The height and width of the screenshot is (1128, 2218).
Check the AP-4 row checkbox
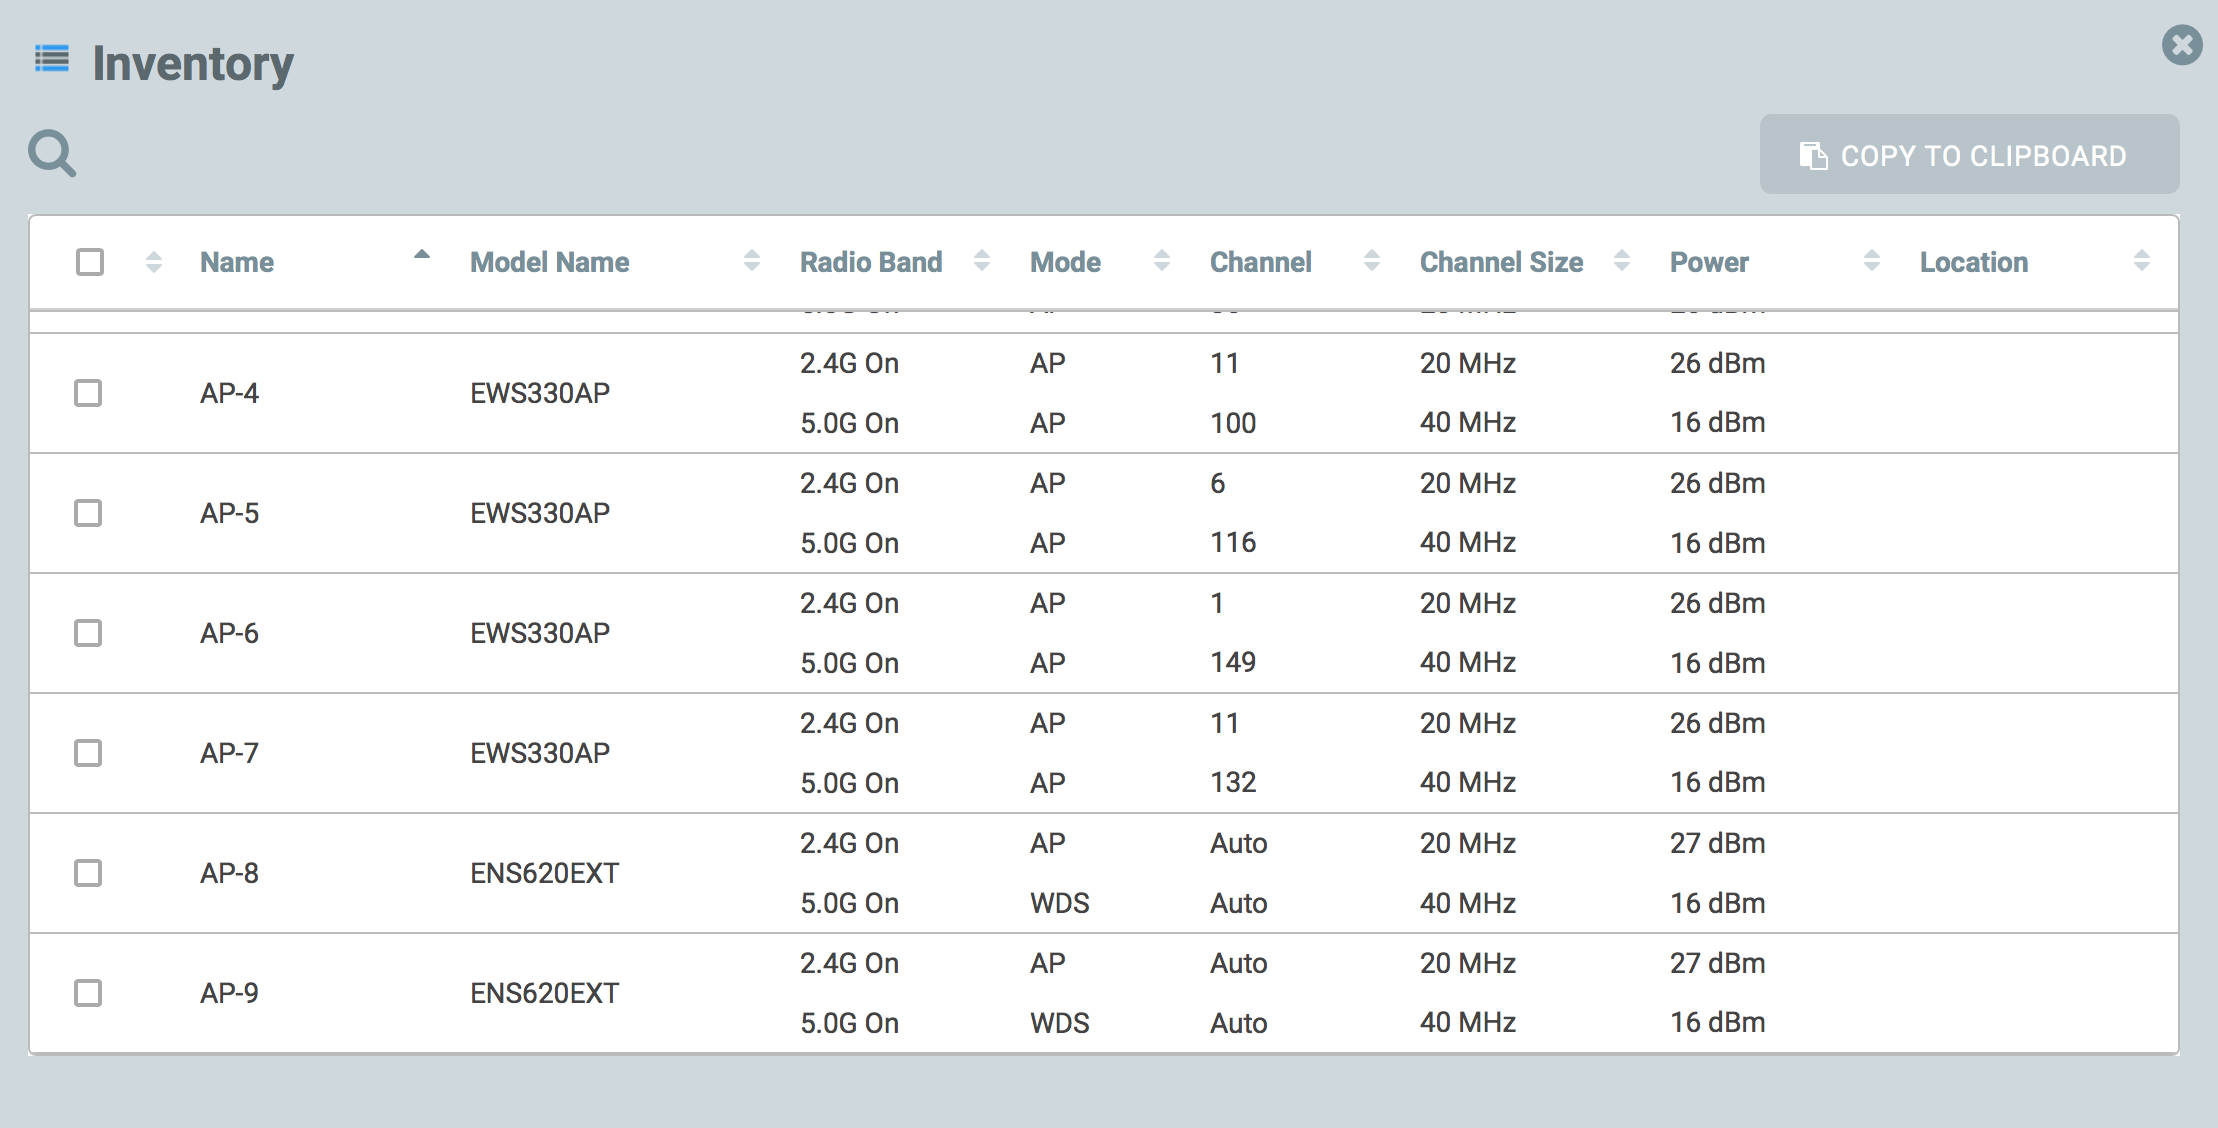pyautogui.click(x=88, y=393)
